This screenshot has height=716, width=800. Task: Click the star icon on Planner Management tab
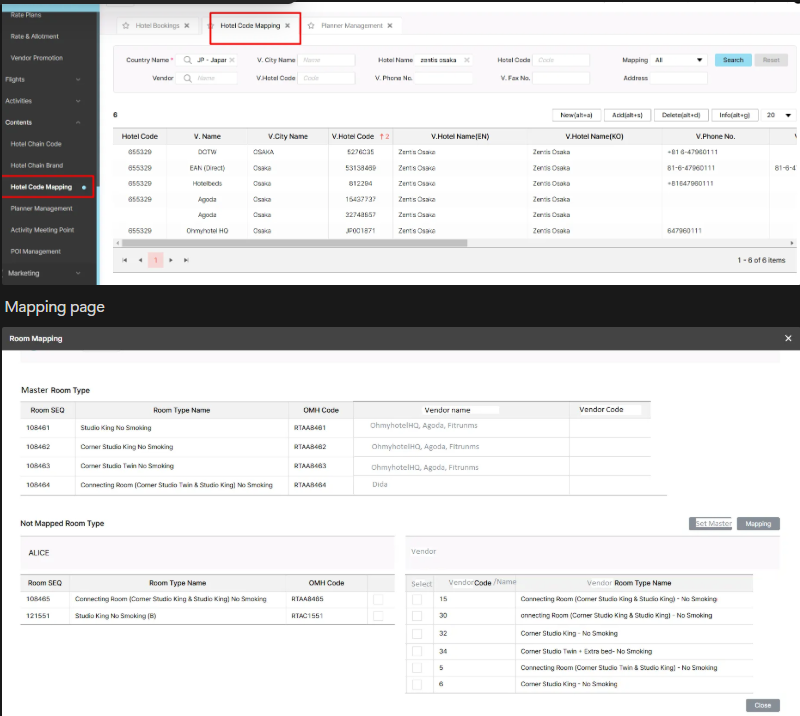312,25
